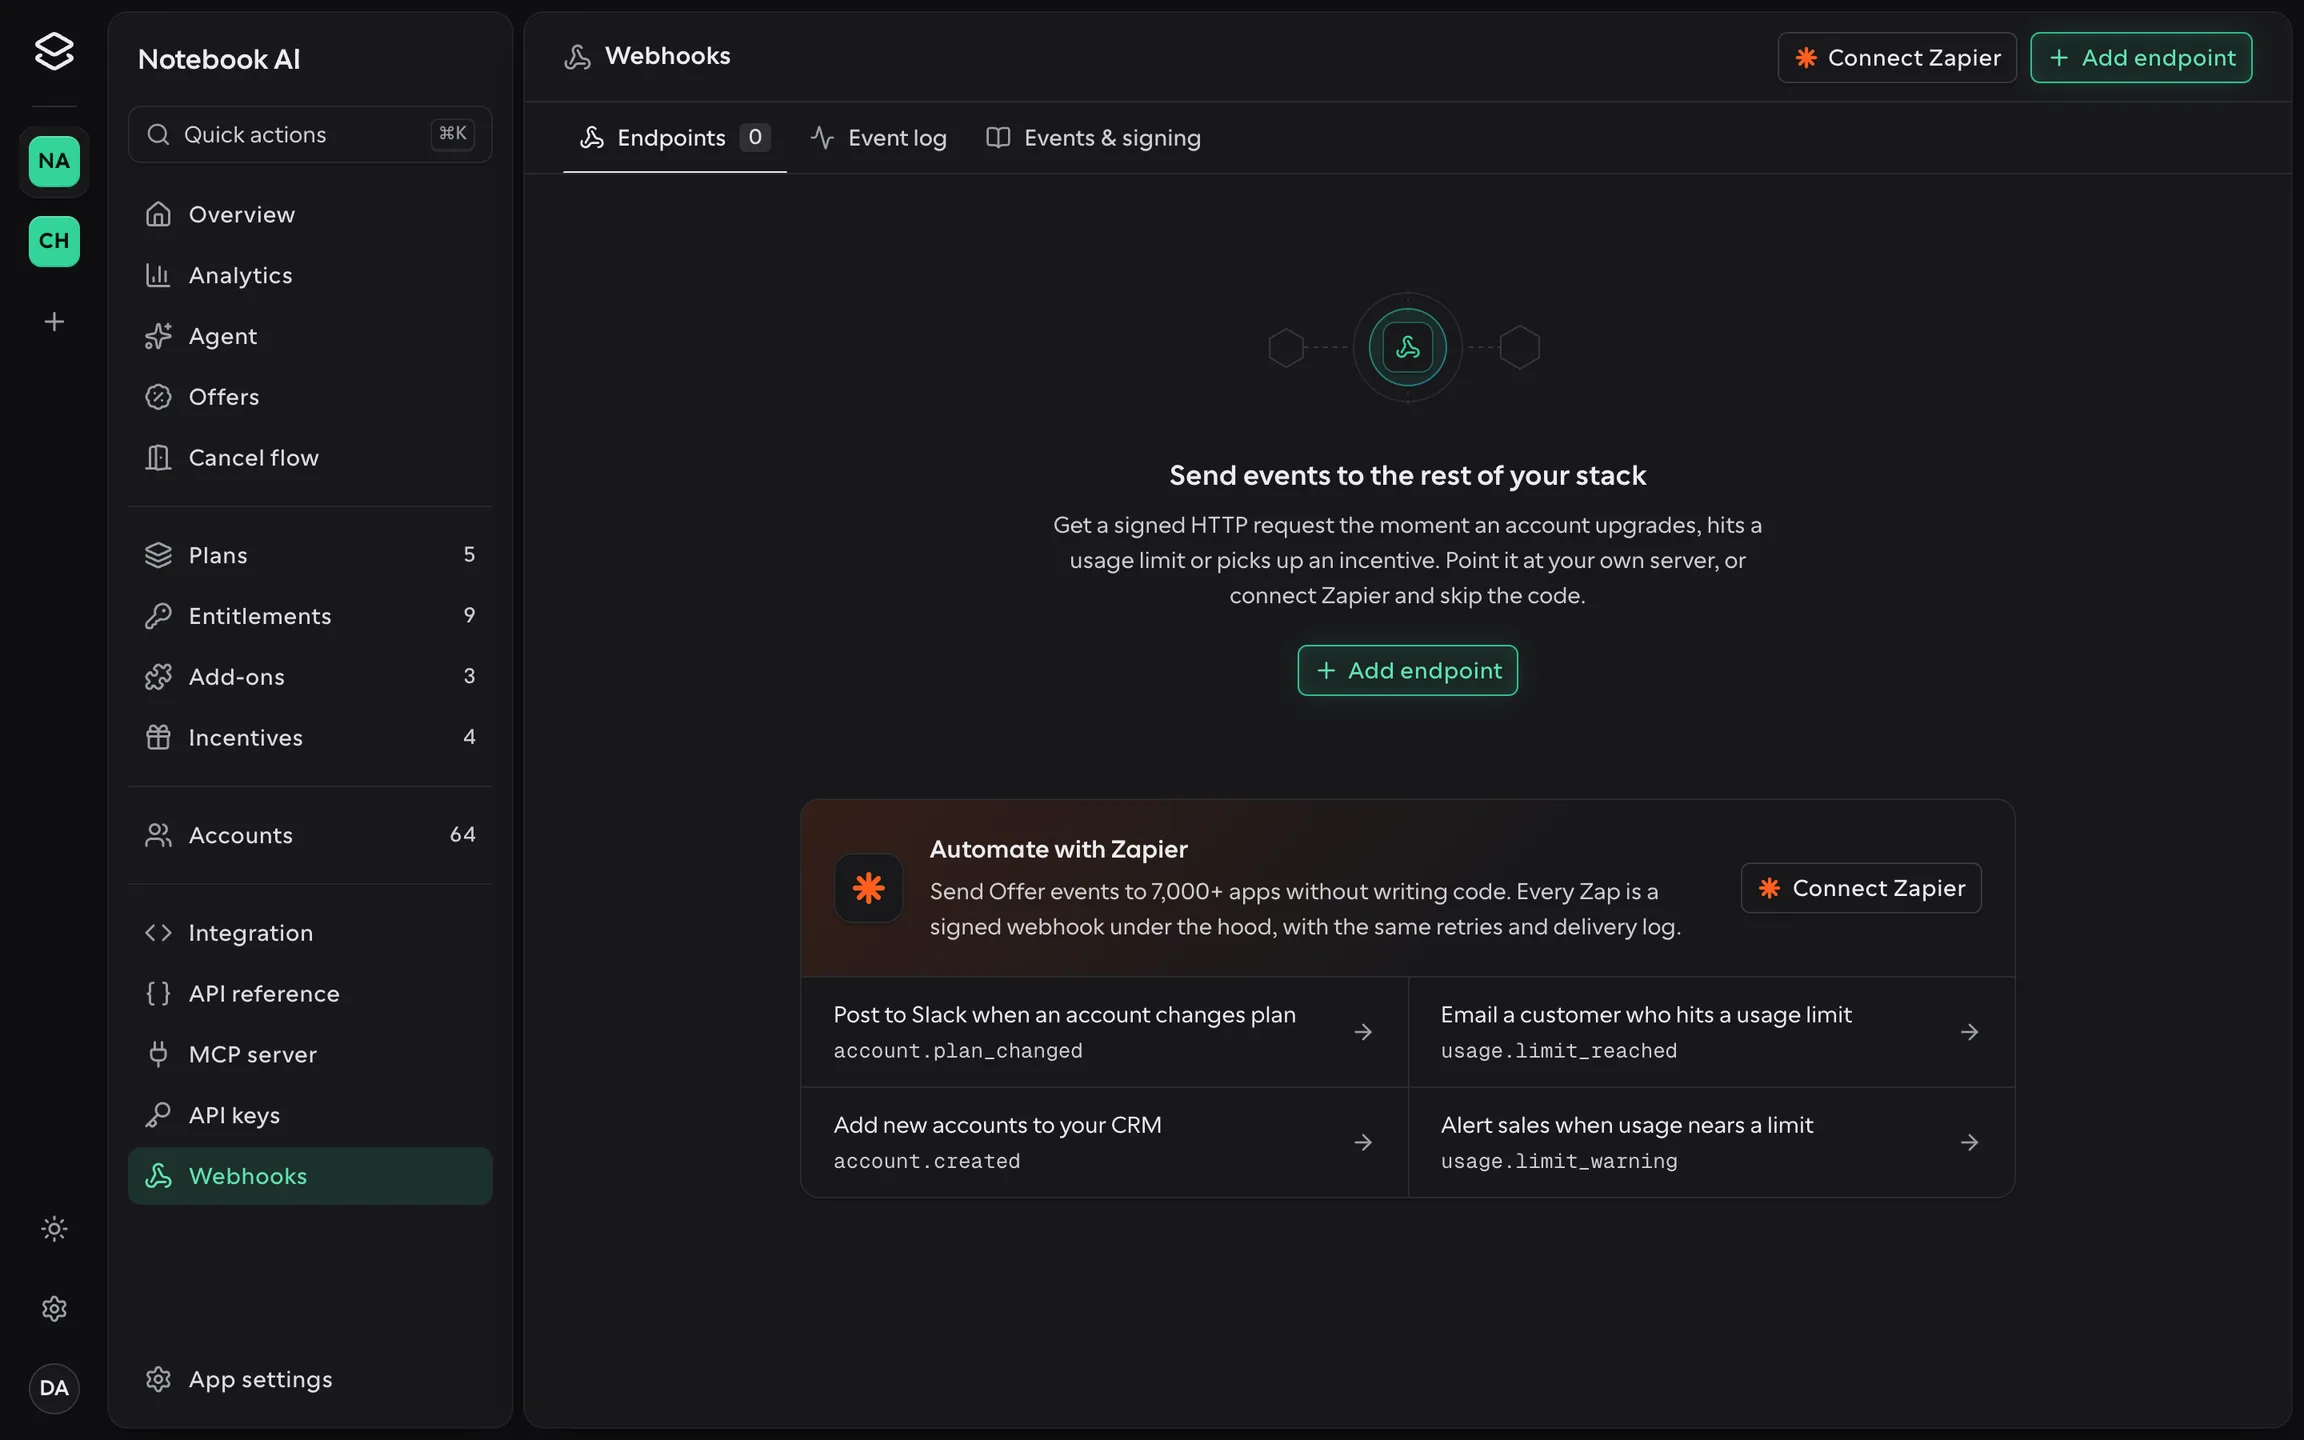Go to MCP server page
Image resolution: width=2304 pixels, height=1440 pixels.
point(310,1054)
